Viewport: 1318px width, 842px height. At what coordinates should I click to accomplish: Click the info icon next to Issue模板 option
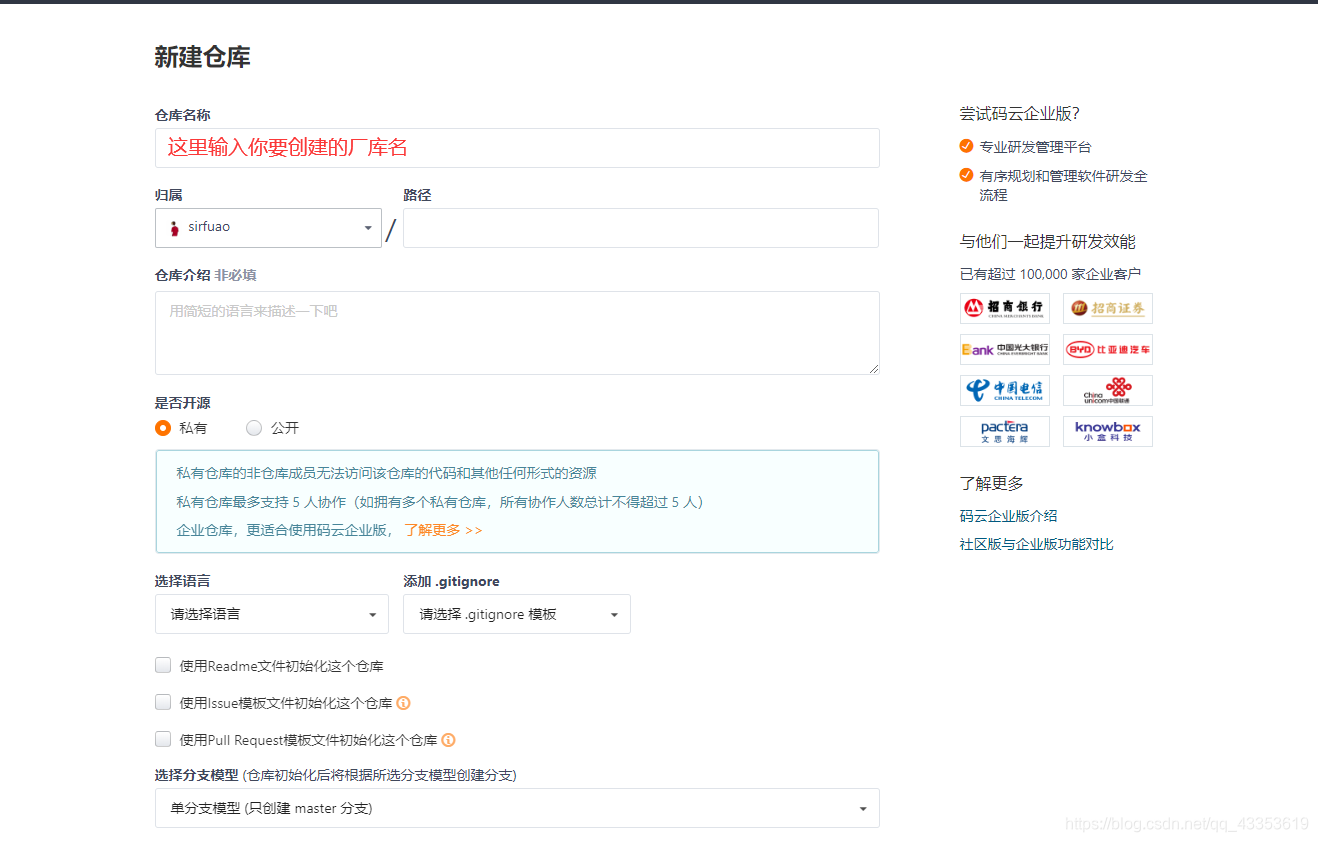(x=403, y=703)
